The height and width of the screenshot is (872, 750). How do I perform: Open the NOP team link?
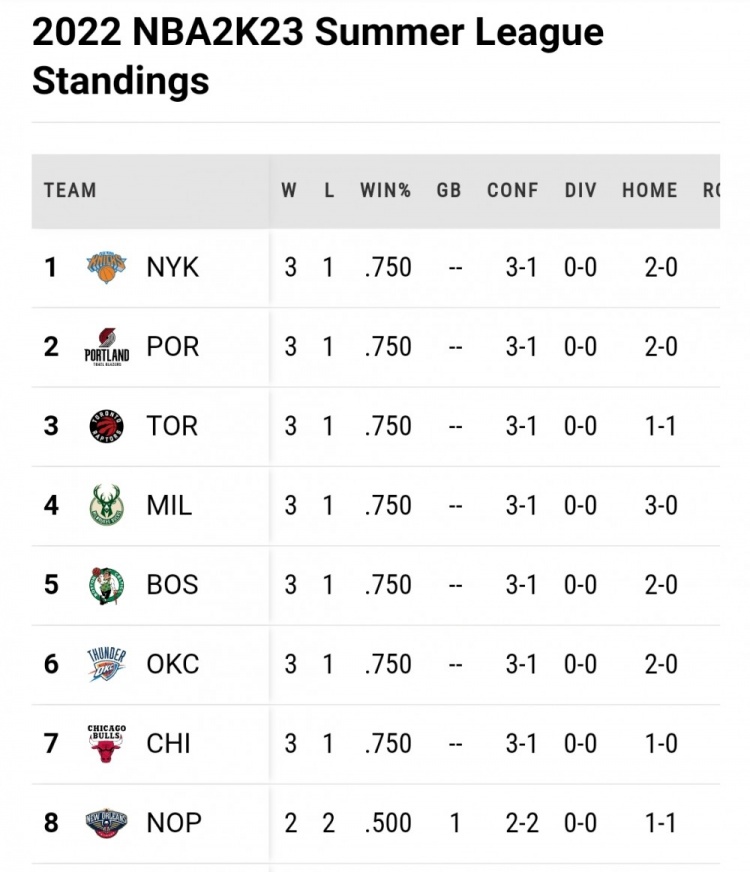pyautogui.click(x=174, y=823)
